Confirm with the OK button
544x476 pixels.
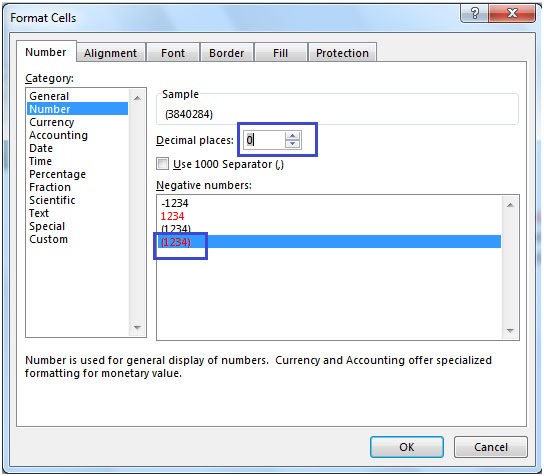[x=407, y=447]
